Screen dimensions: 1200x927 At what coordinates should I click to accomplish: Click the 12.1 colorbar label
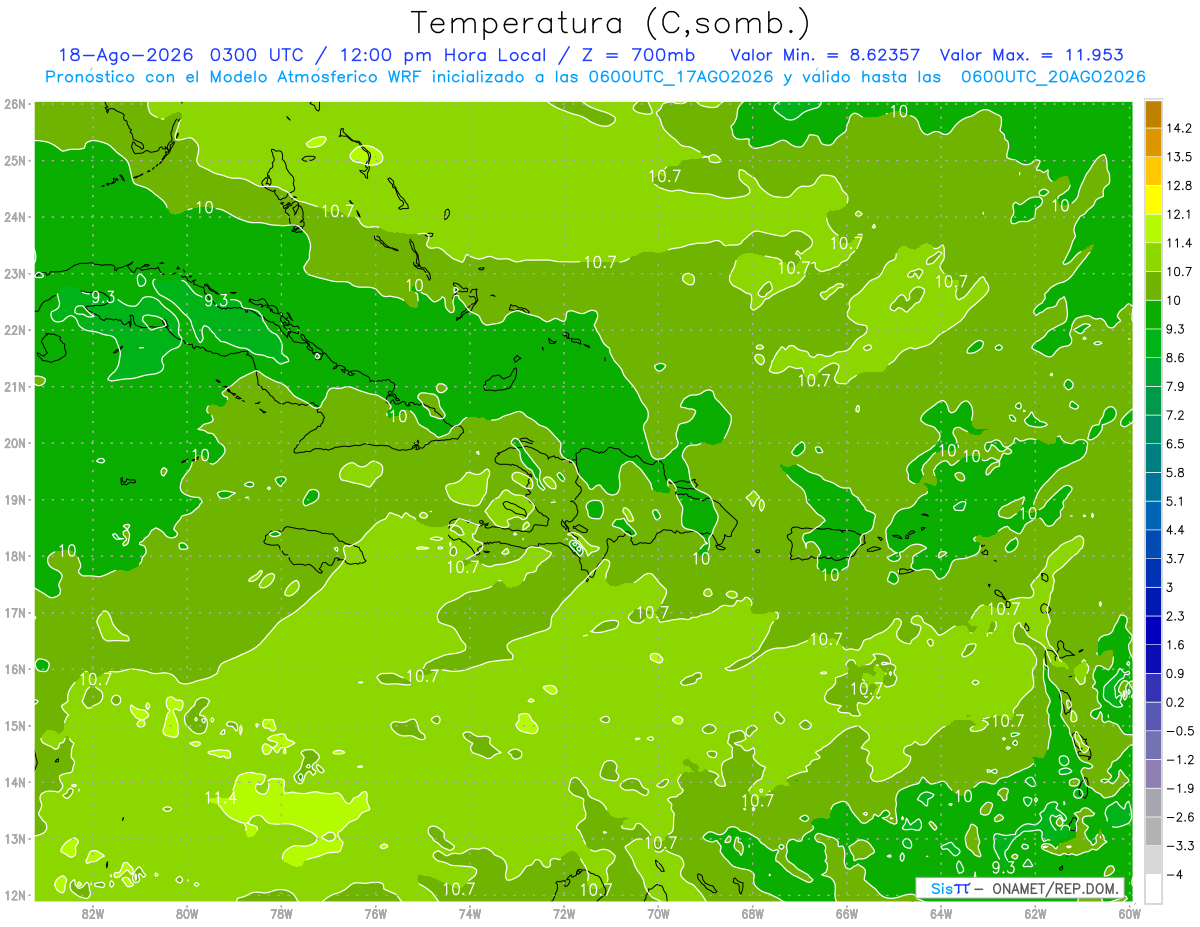1177,215
